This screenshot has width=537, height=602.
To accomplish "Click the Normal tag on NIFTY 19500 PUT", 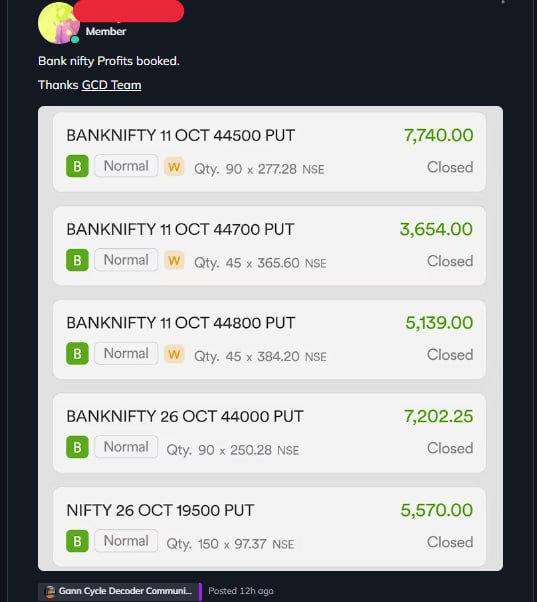I will 126,541.
